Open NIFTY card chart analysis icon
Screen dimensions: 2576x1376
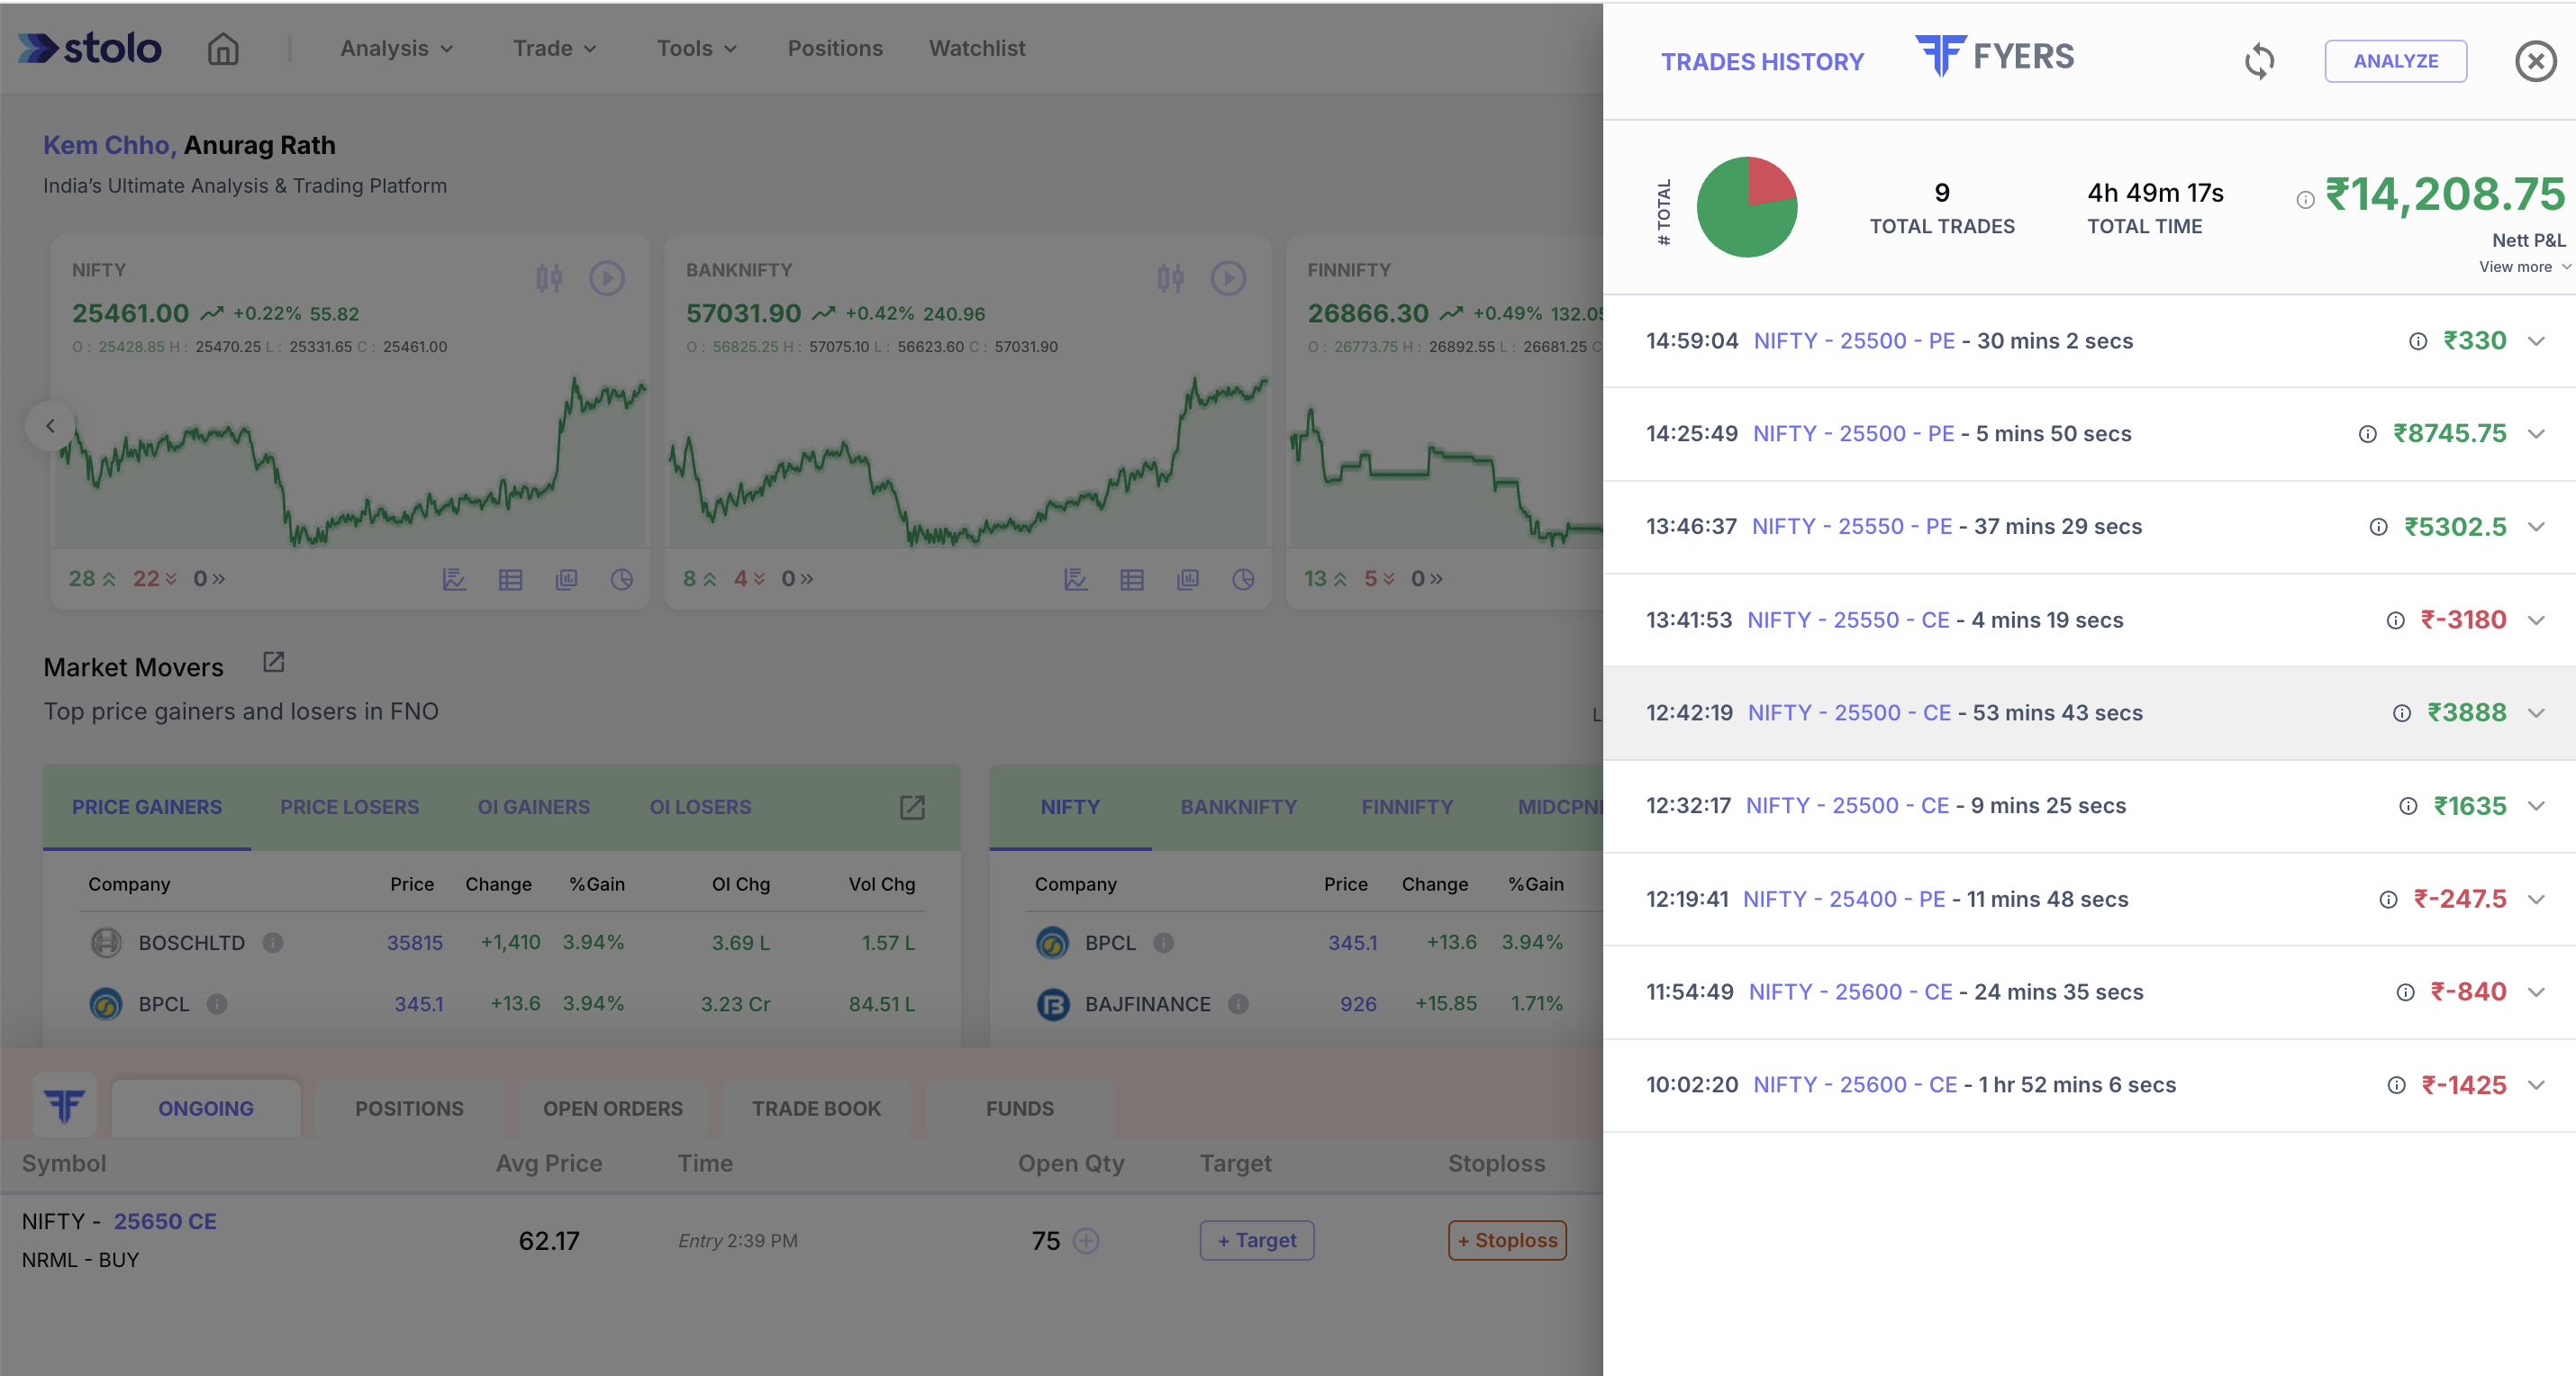454,579
